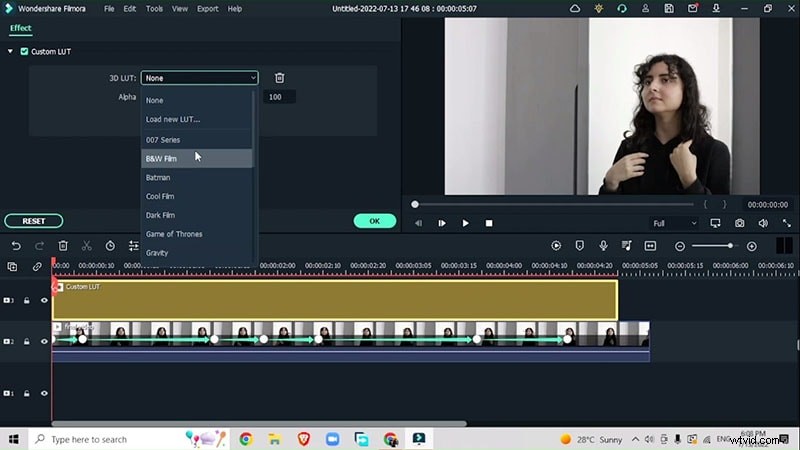Lock track 3 with the padlock
The image size is (800, 450).
(27, 301)
